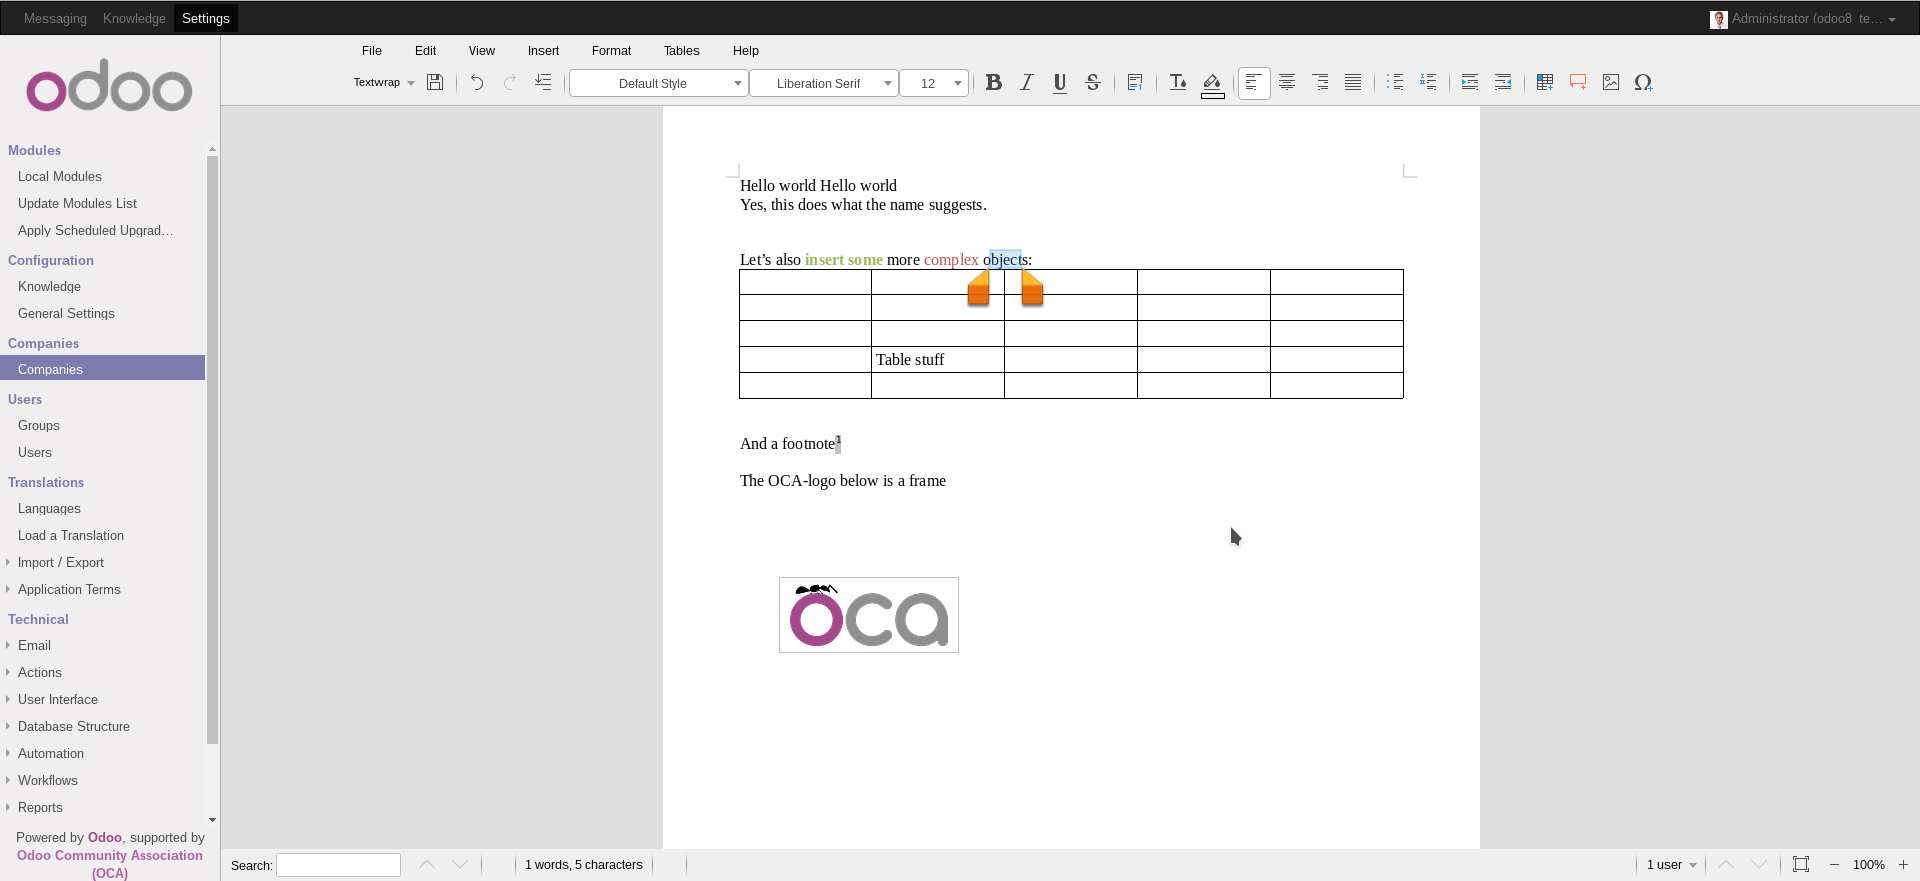Undo the last edit
The height and width of the screenshot is (881, 1920).
coord(477,83)
